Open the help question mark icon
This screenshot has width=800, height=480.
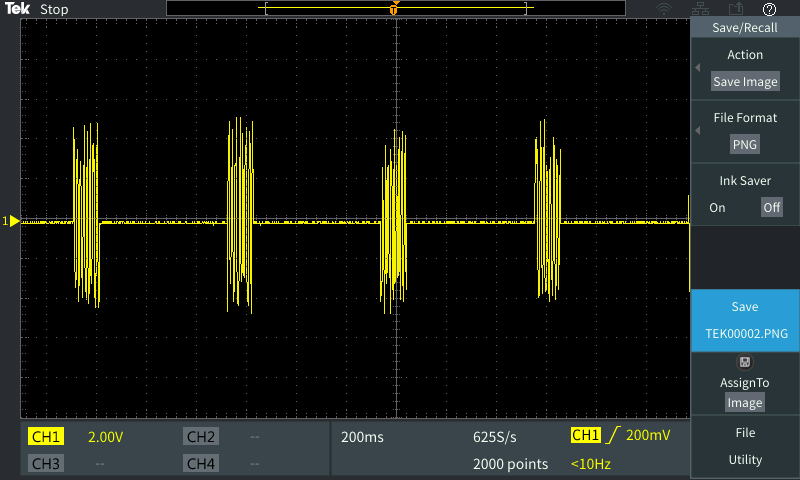click(x=769, y=9)
